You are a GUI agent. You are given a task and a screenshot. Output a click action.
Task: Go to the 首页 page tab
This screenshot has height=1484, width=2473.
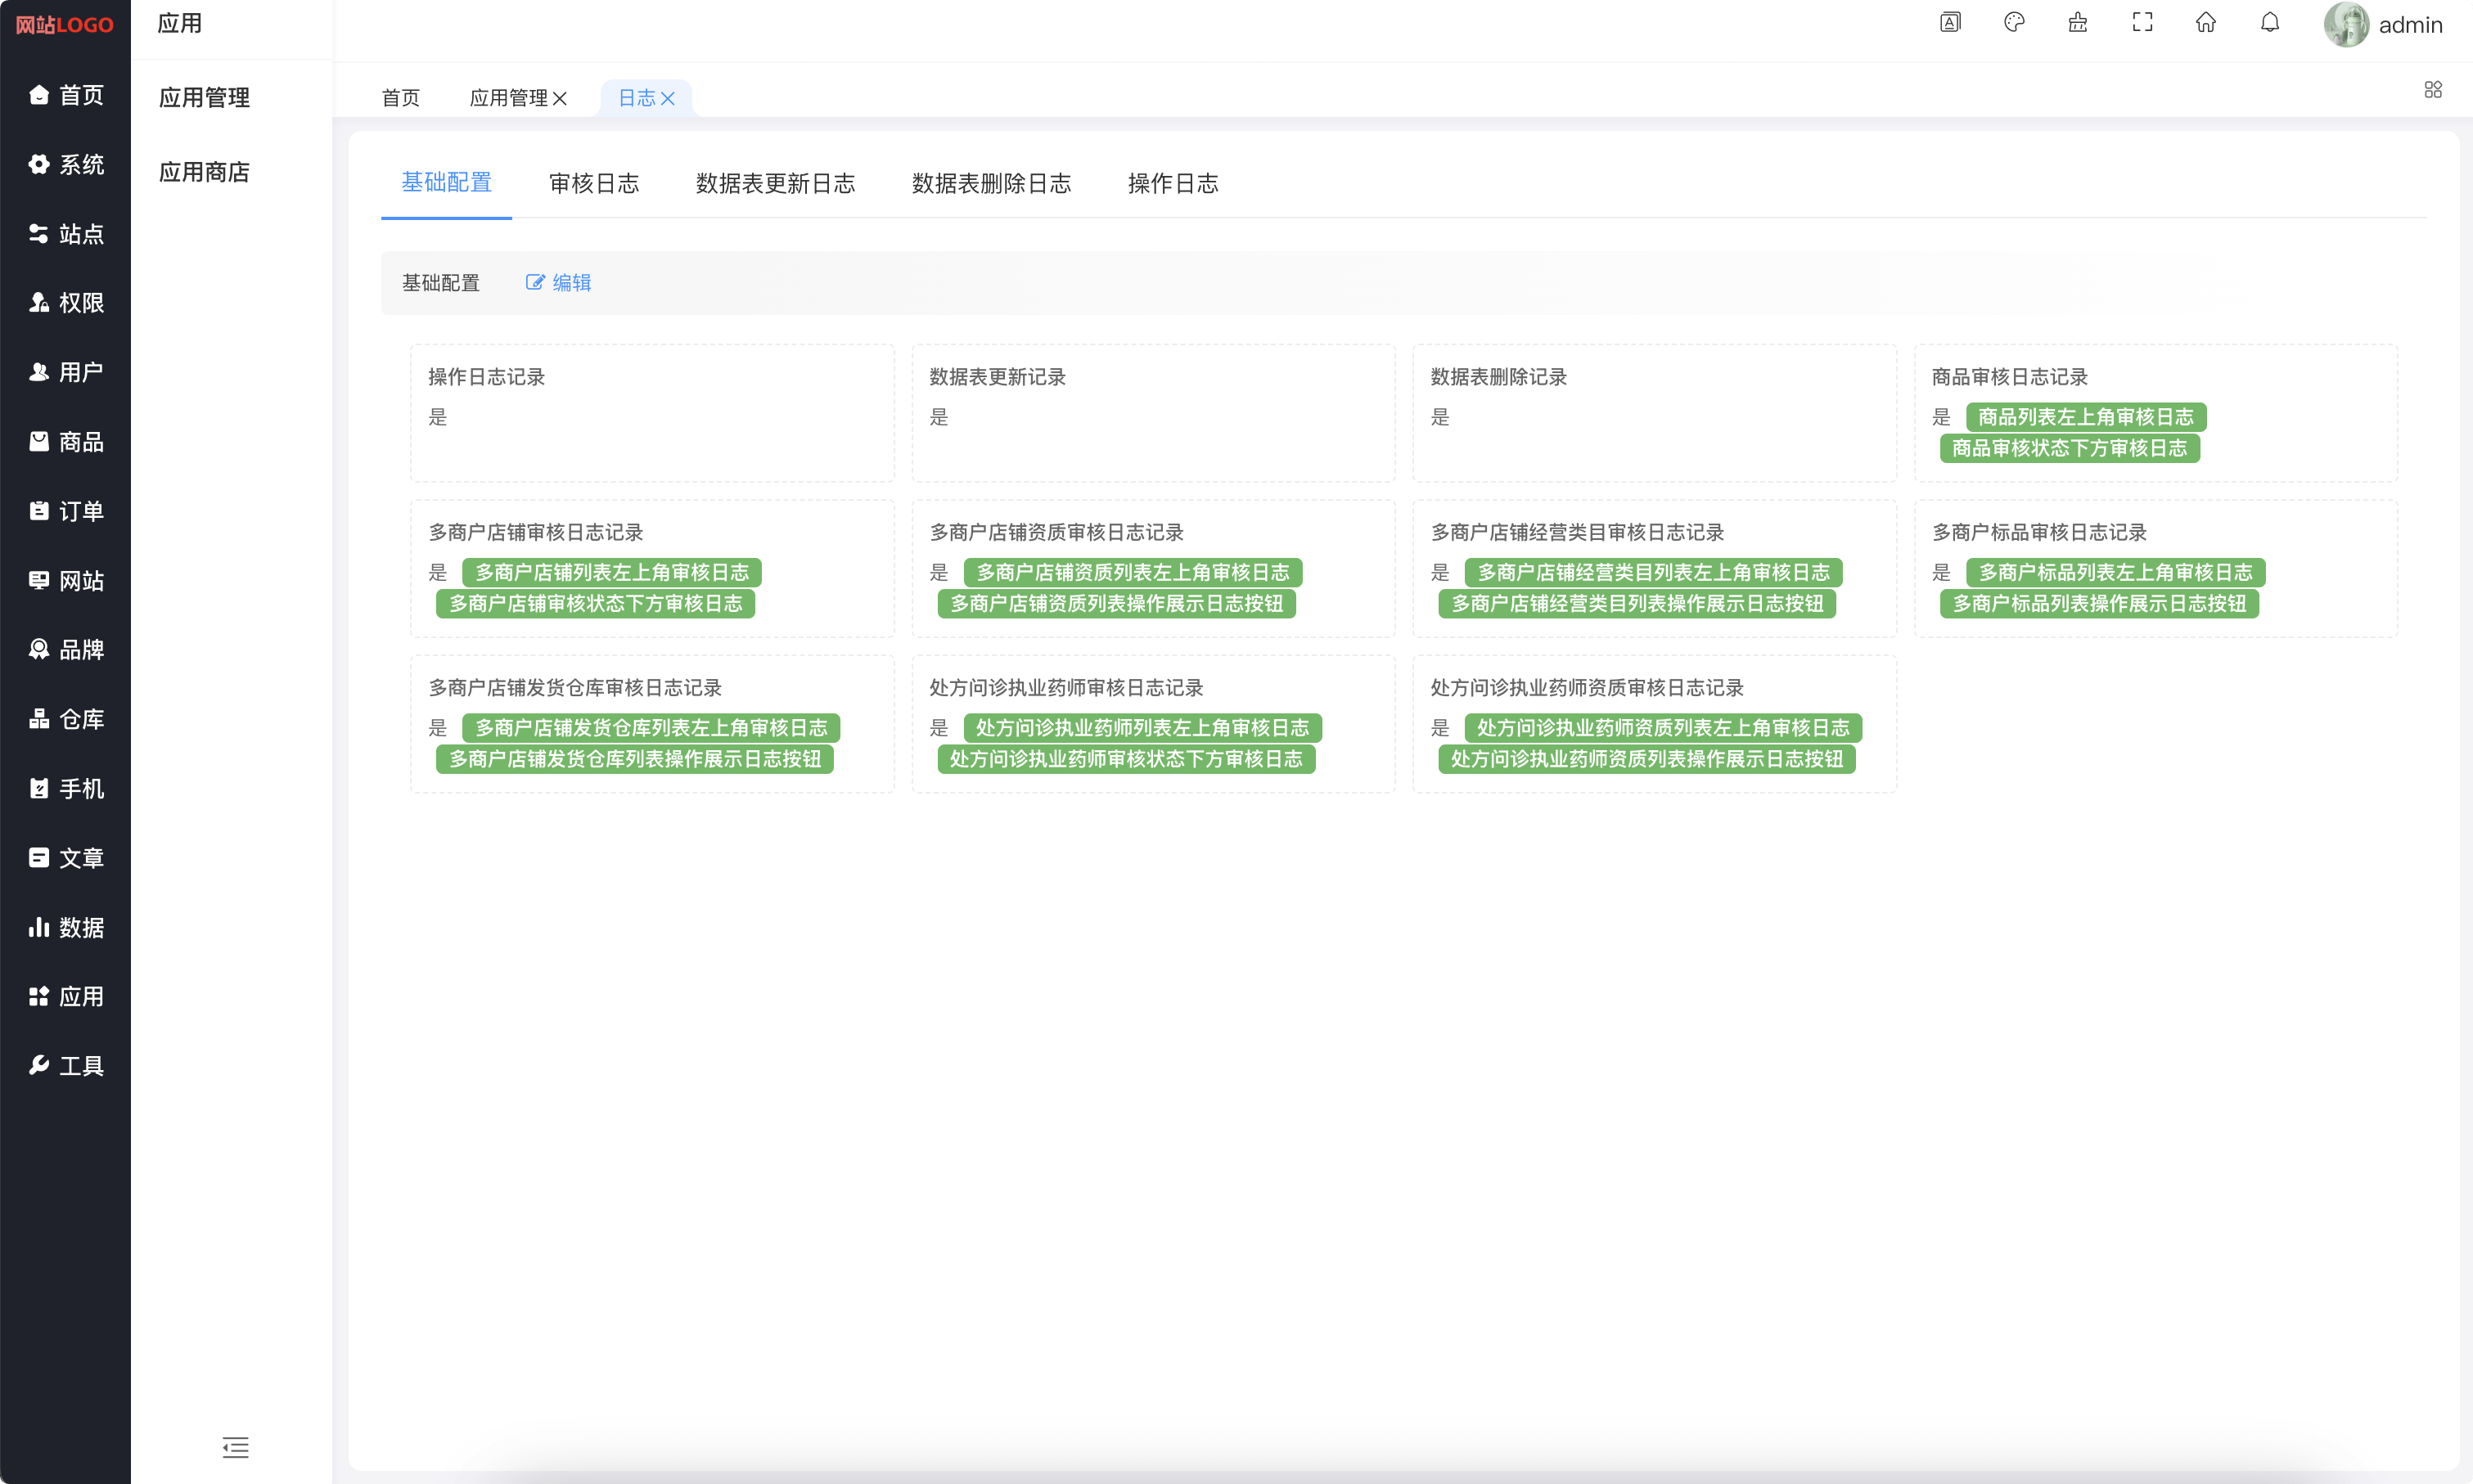click(x=400, y=98)
